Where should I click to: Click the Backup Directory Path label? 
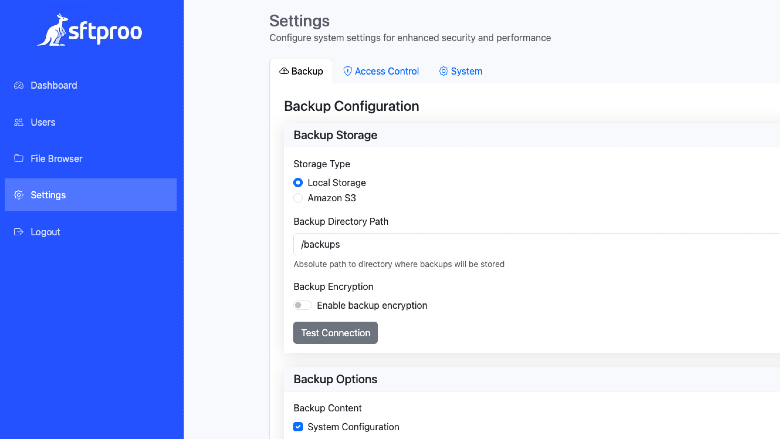341,222
